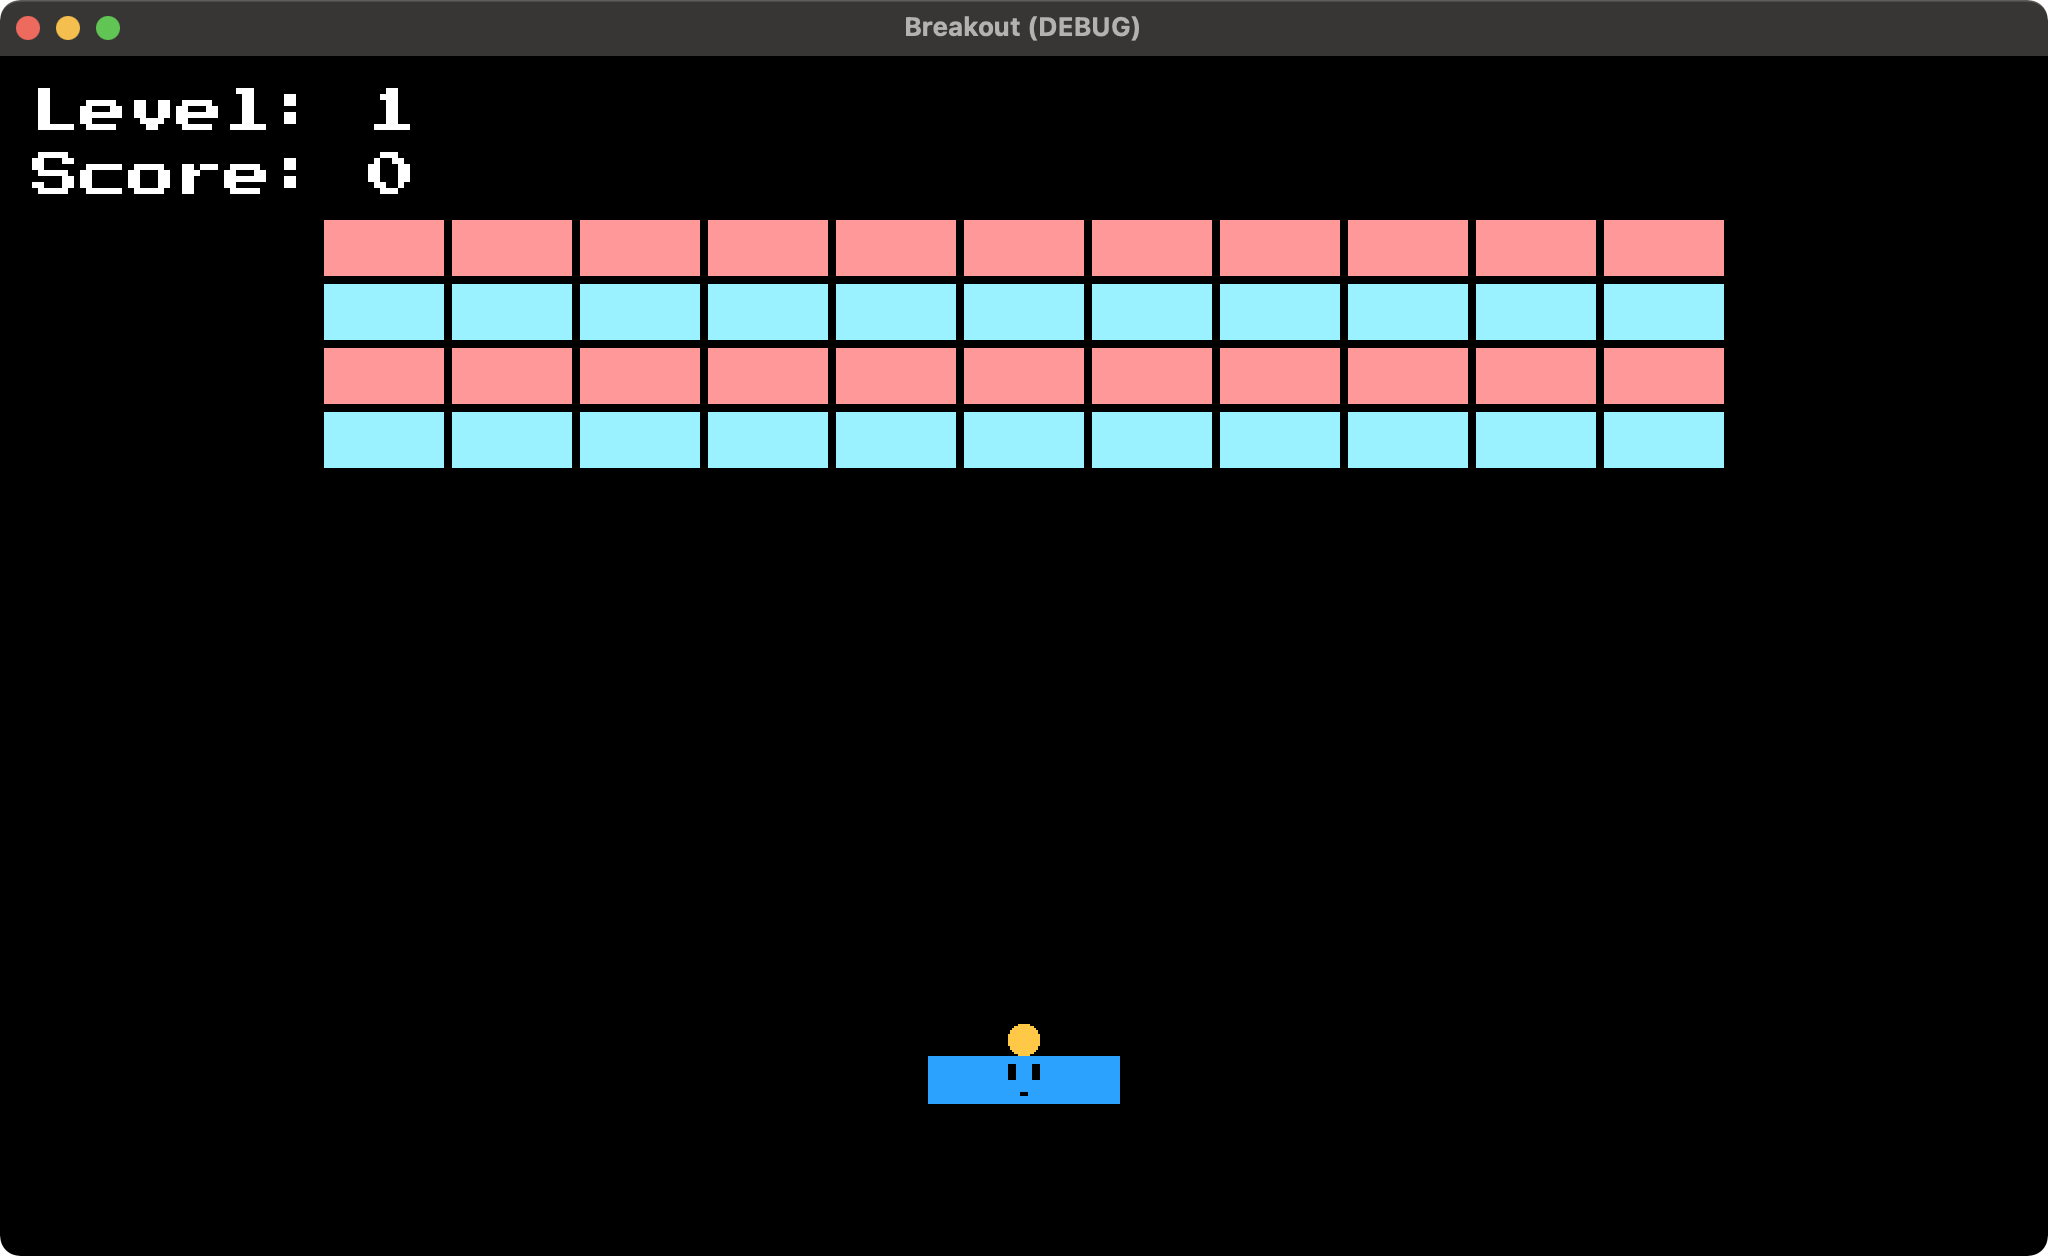Click the fourth pink brick in third row
Screen dimensions: 2048x1256
point(768,376)
